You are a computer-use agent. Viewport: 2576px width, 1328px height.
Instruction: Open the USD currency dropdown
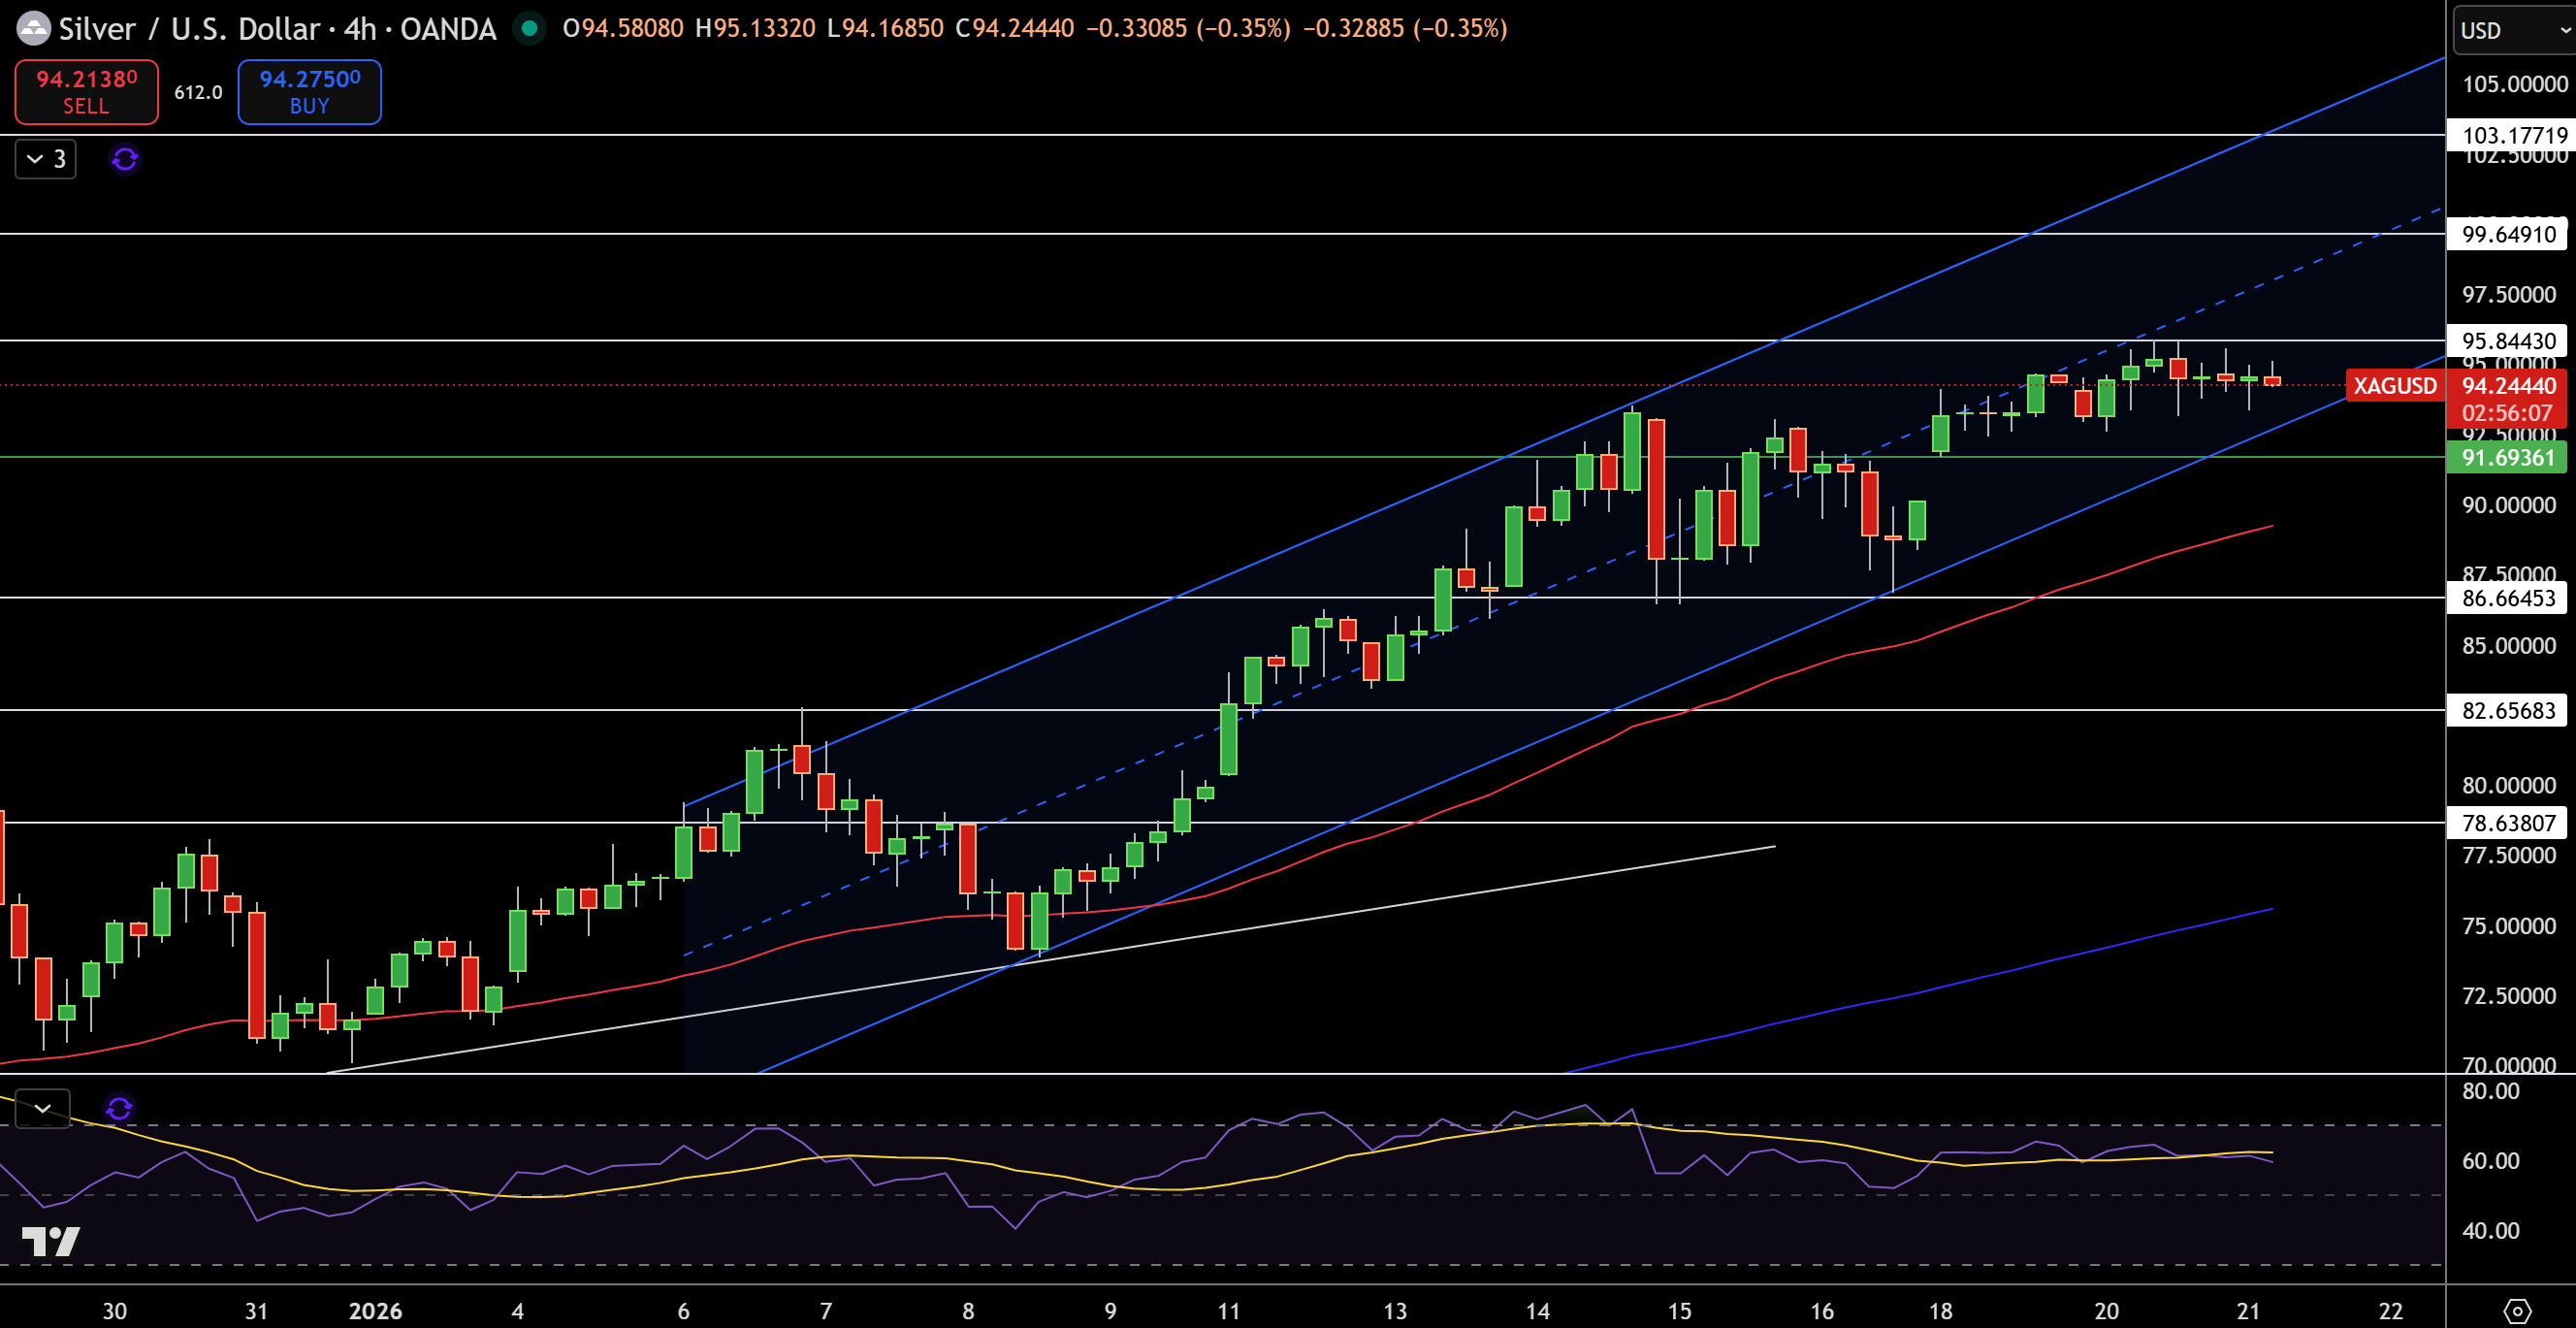pos(2513,30)
